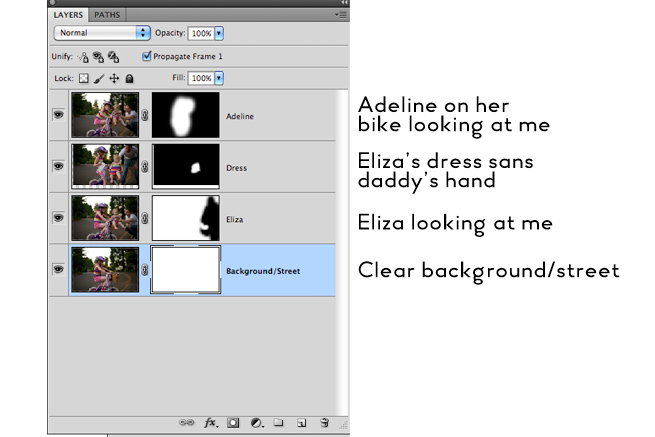
Task: Enable Lock position icon
Action: click(x=114, y=78)
